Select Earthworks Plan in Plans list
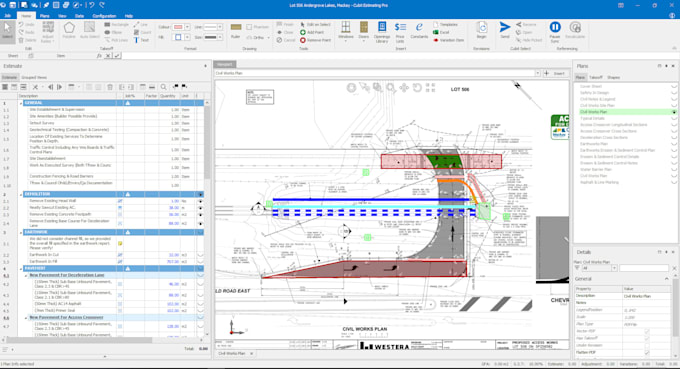680x369 pixels. coord(594,144)
